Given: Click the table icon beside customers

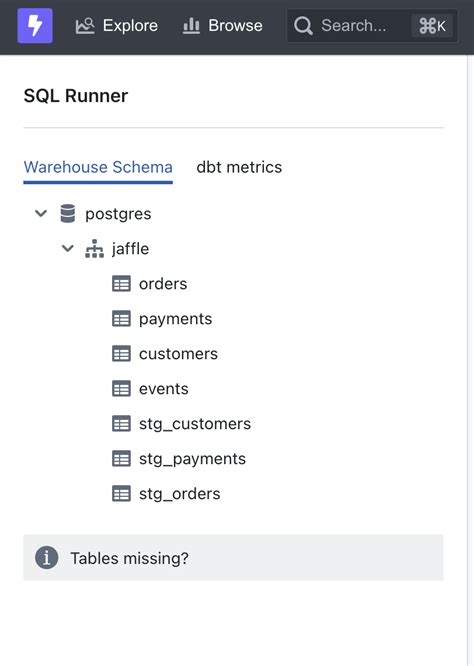Looking at the screenshot, I should click(x=121, y=354).
